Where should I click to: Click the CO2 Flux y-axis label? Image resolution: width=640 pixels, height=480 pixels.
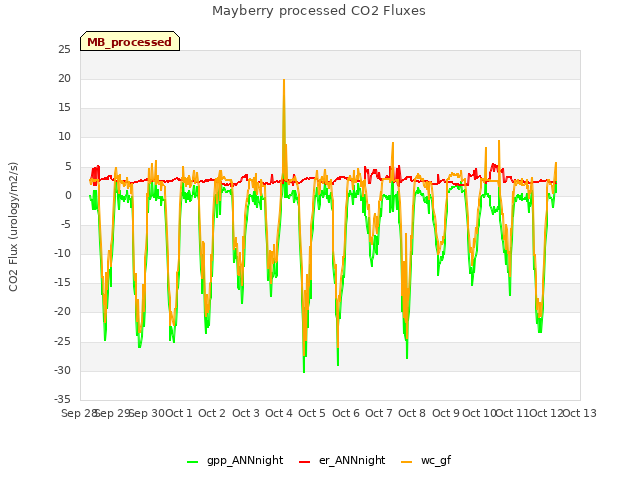(x=13, y=227)
